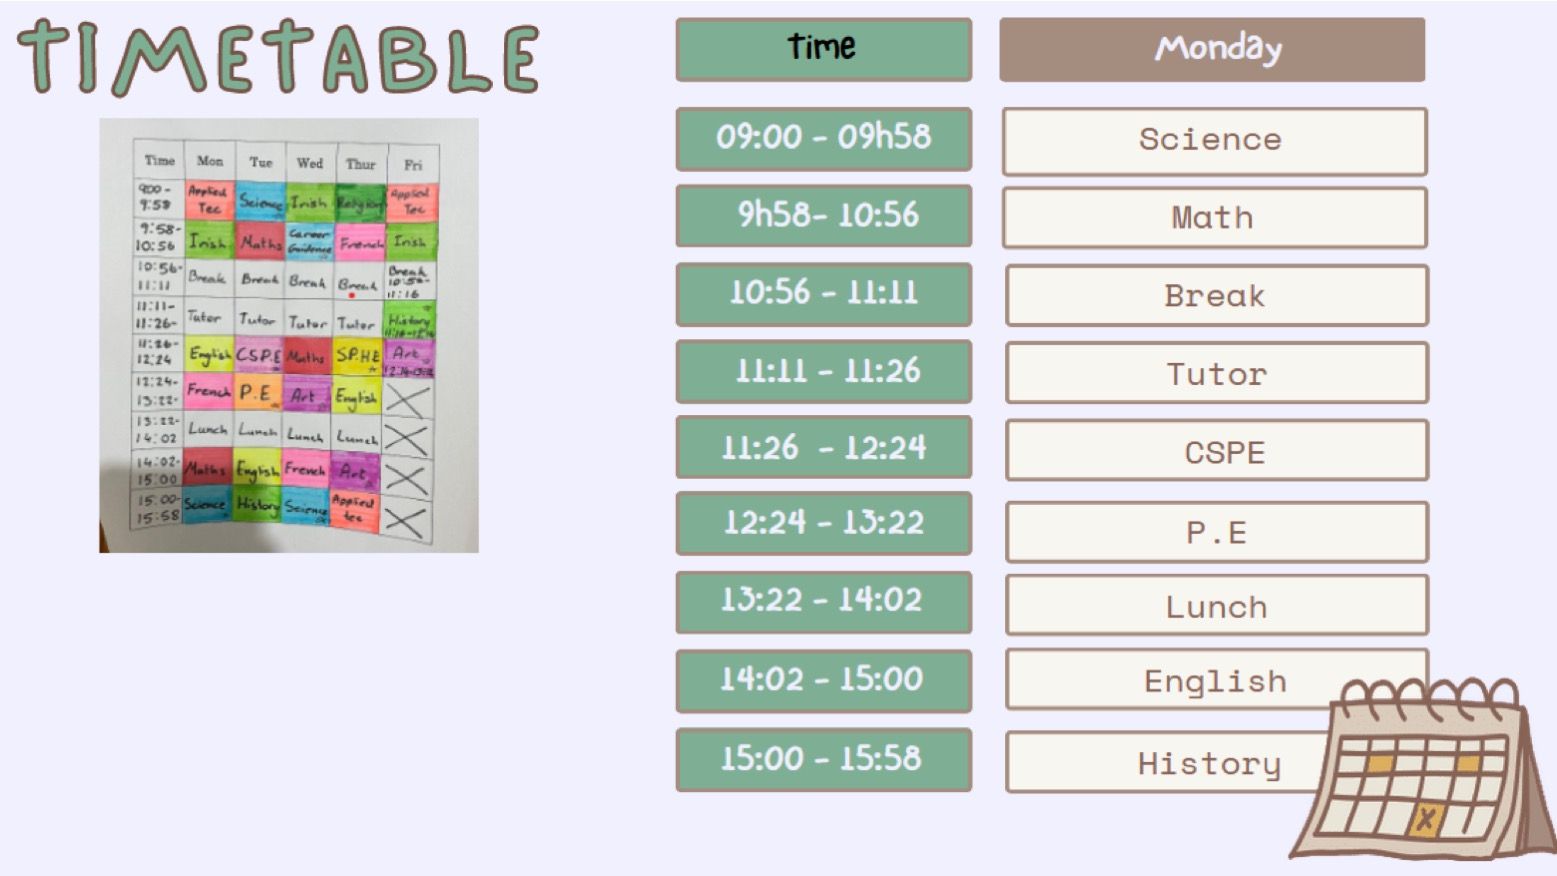Select the Break subject box
Image resolution: width=1557 pixels, height=876 pixels.
pos(1217,295)
